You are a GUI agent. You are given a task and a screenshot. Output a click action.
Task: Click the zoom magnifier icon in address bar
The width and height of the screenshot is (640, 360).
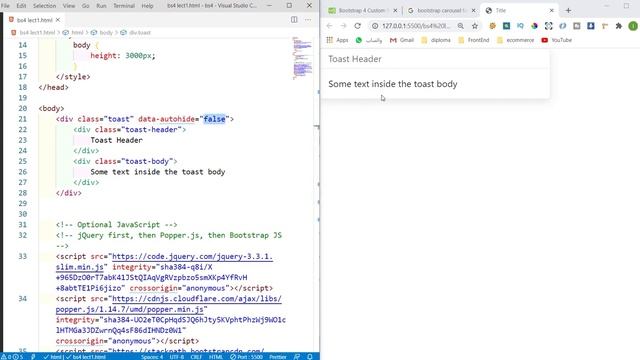tap(460, 26)
